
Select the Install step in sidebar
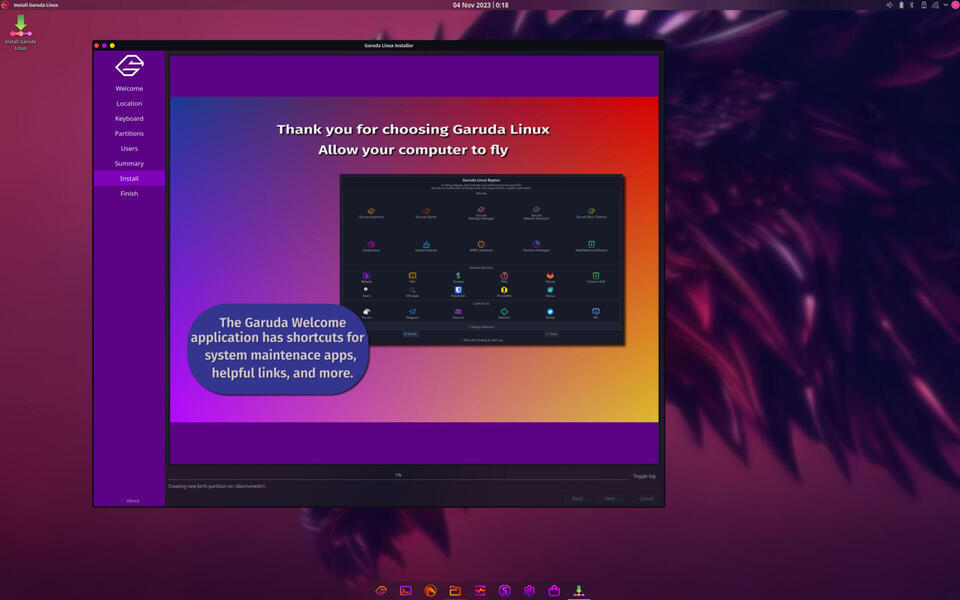129,178
